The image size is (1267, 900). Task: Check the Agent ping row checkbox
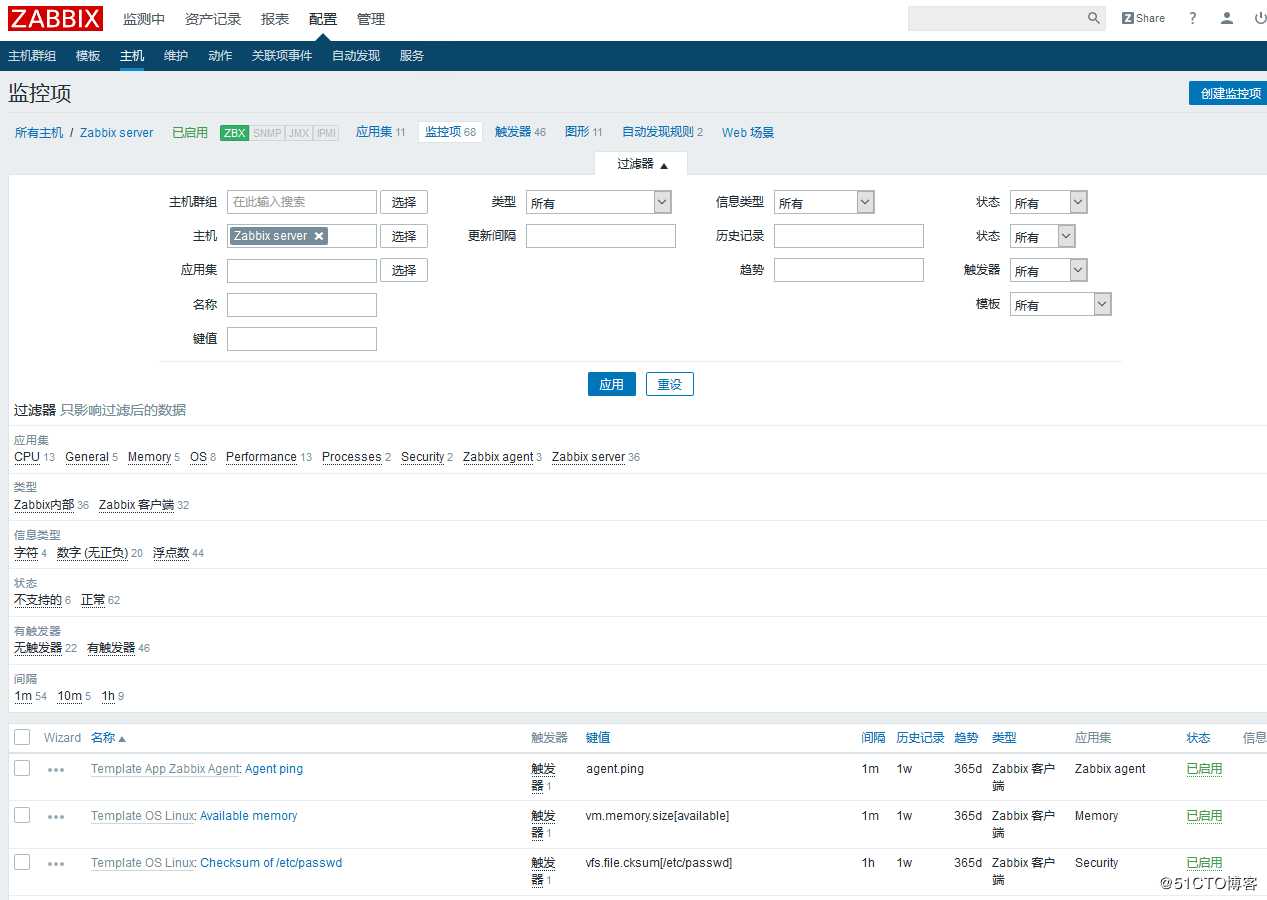pos(22,768)
